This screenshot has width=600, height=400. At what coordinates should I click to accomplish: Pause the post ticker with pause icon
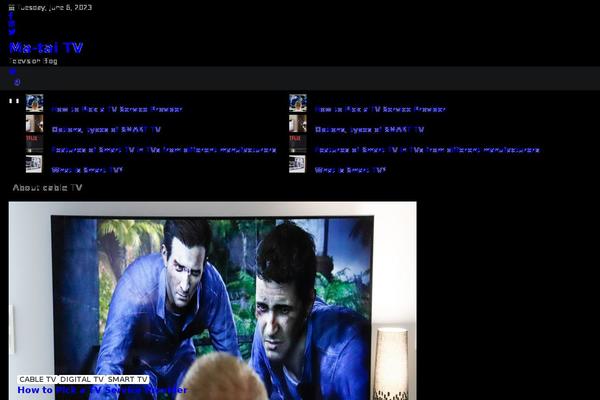tap(14, 101)
